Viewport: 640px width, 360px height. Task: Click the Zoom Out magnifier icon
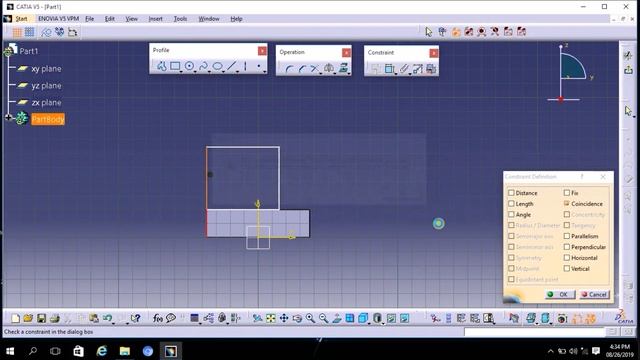coord(323,318)
